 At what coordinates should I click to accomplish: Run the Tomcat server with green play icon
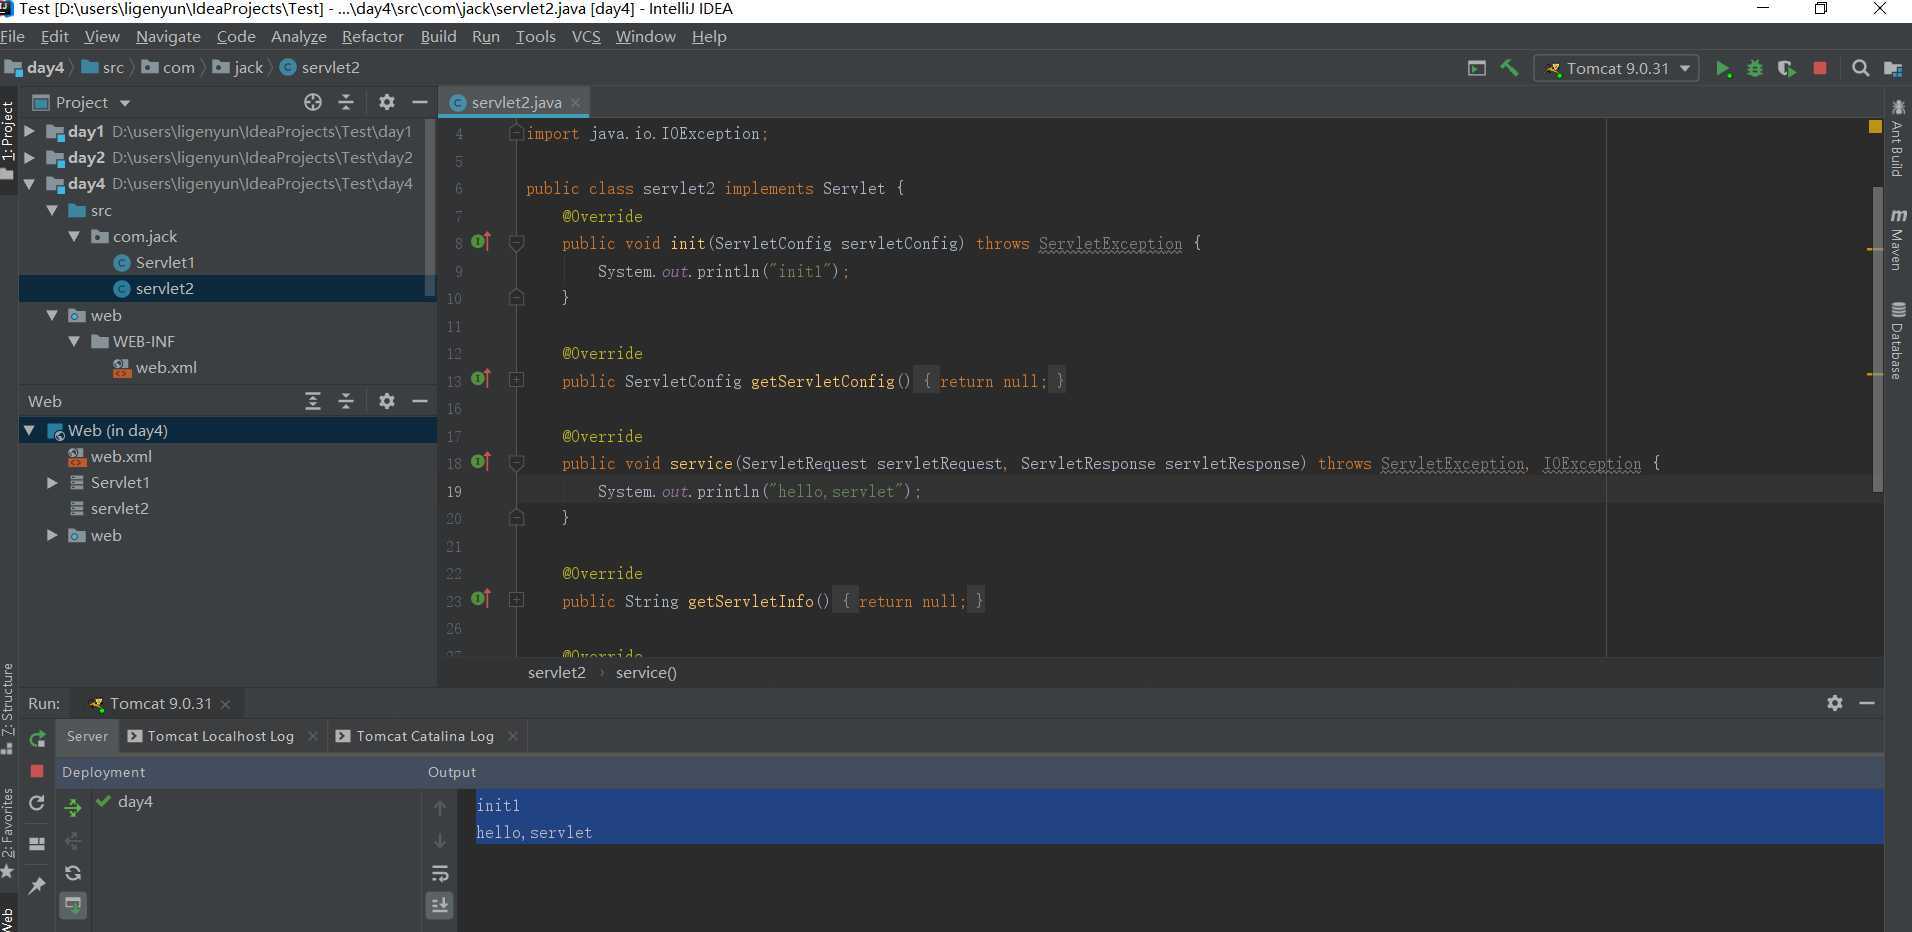[x=1722, y=69]
